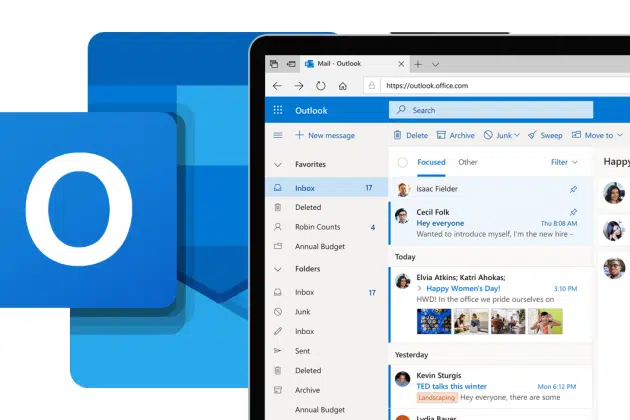The height and width of the screenshot is (420, 630).
Task: Open the app launcher waffle icon
Action: 277,110
